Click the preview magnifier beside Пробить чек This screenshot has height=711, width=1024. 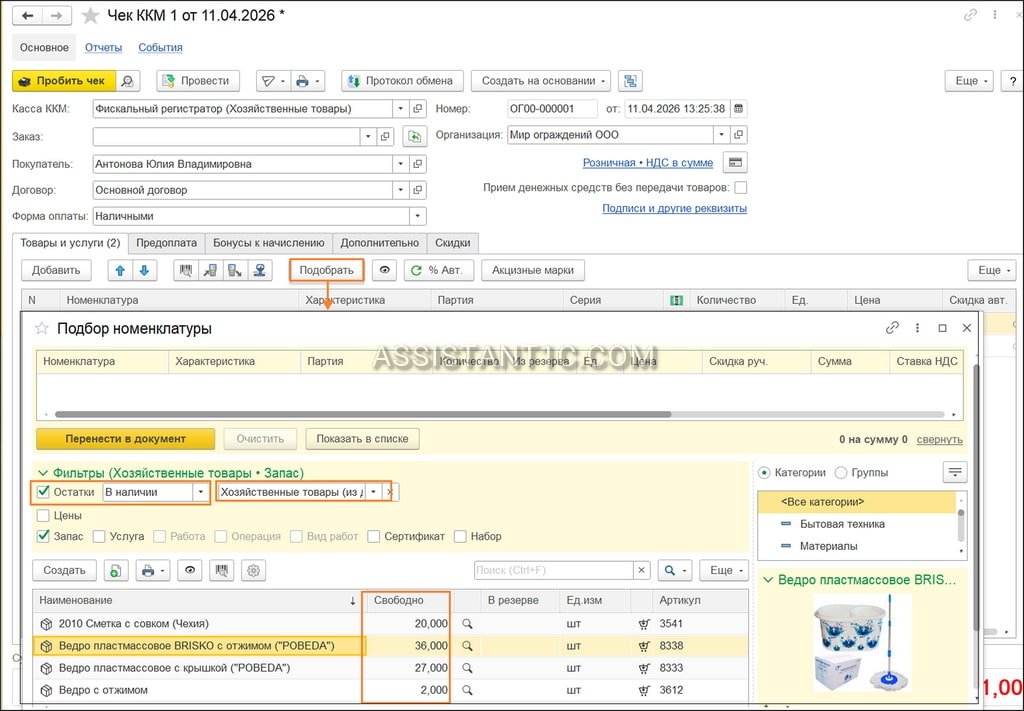(128, 81)
